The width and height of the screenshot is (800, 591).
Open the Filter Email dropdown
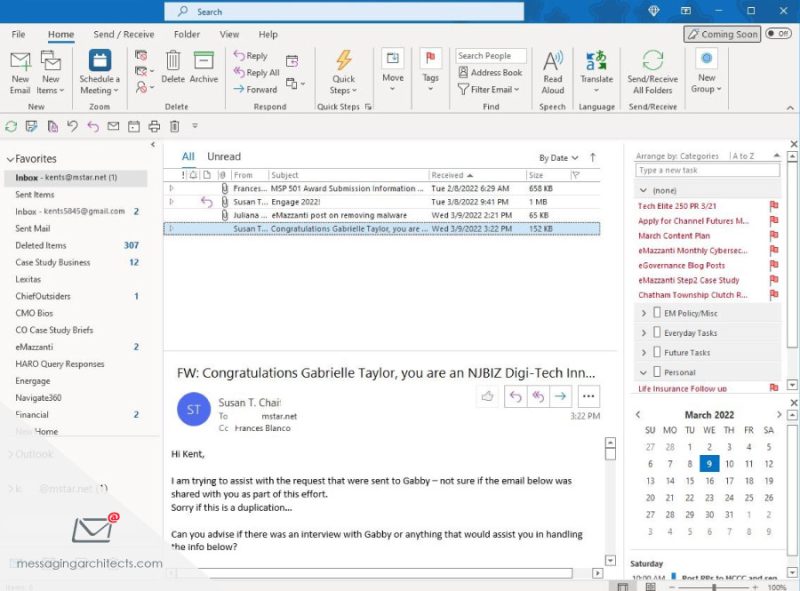point(490,89)
